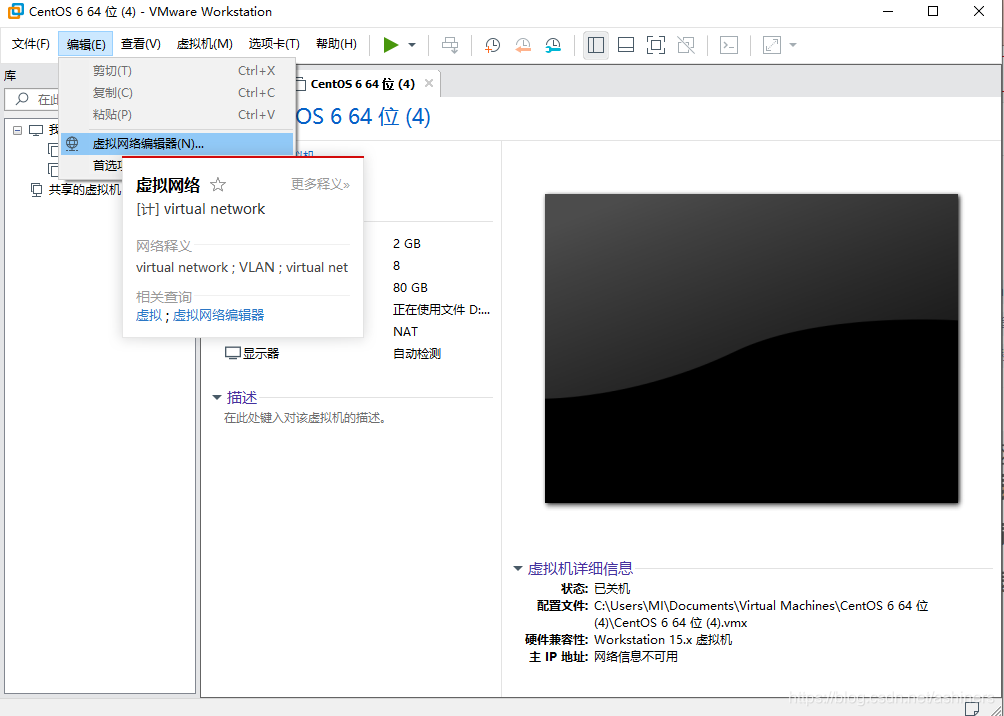Image resolution: width=1004 pixels, height=716 pixels.
Task: Take a snapshot of this virtual machine
Action: click(x=492, y=45)
